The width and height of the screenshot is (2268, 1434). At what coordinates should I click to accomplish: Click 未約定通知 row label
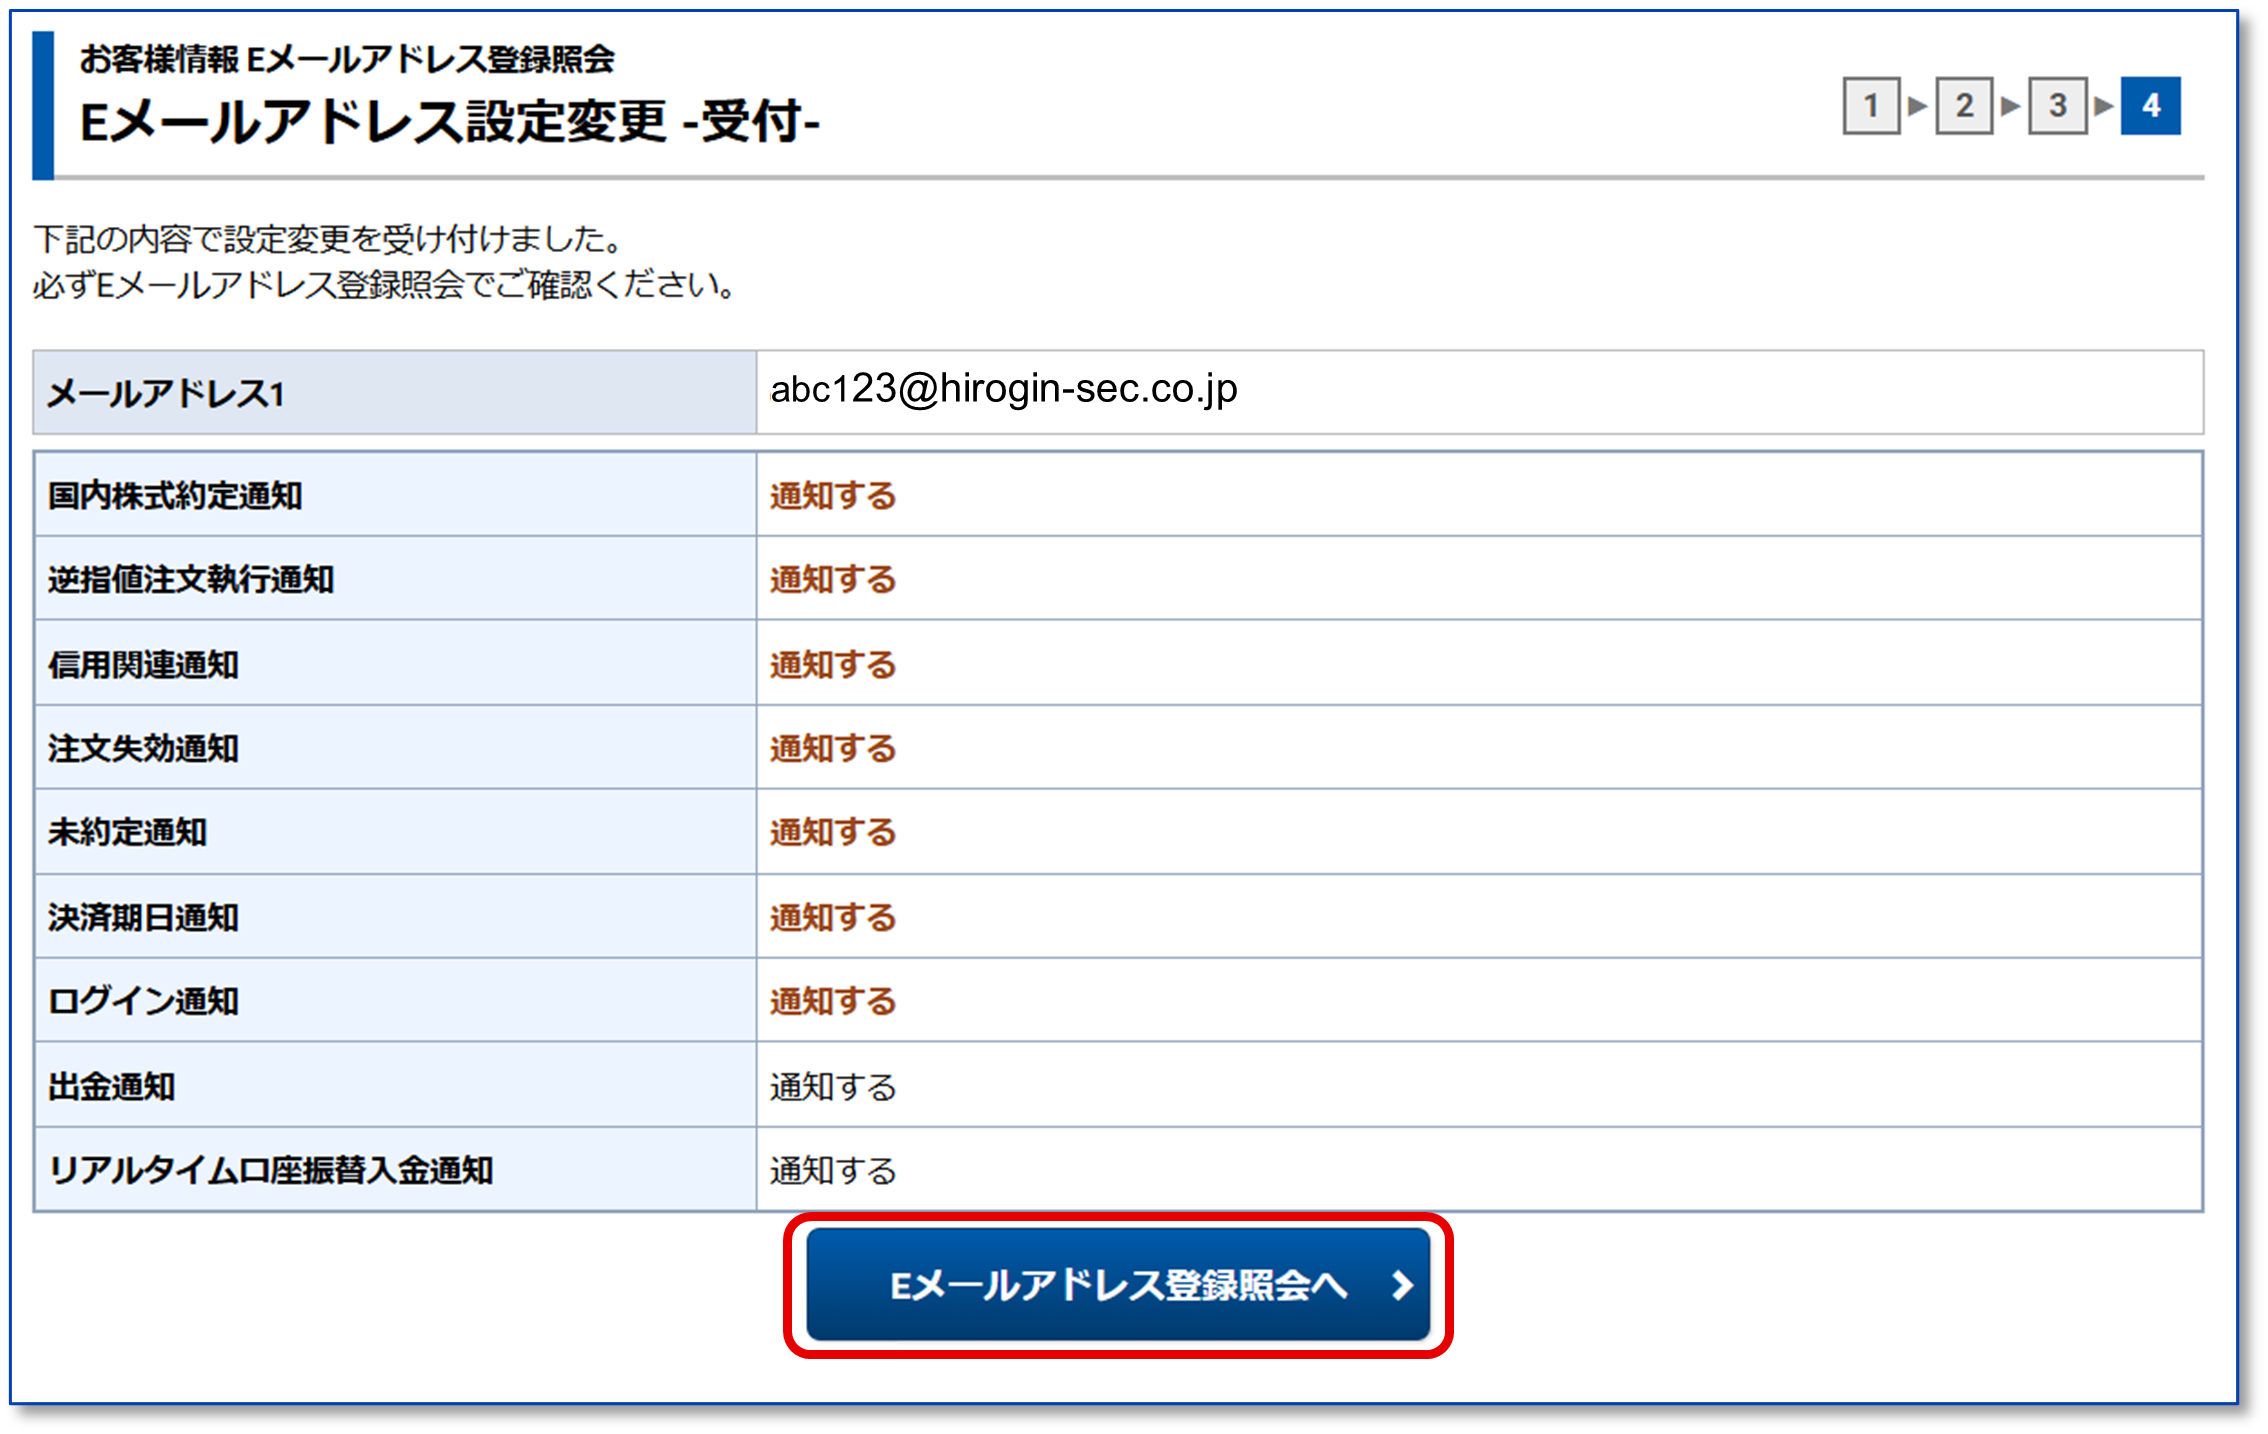(x=127, y=833)
